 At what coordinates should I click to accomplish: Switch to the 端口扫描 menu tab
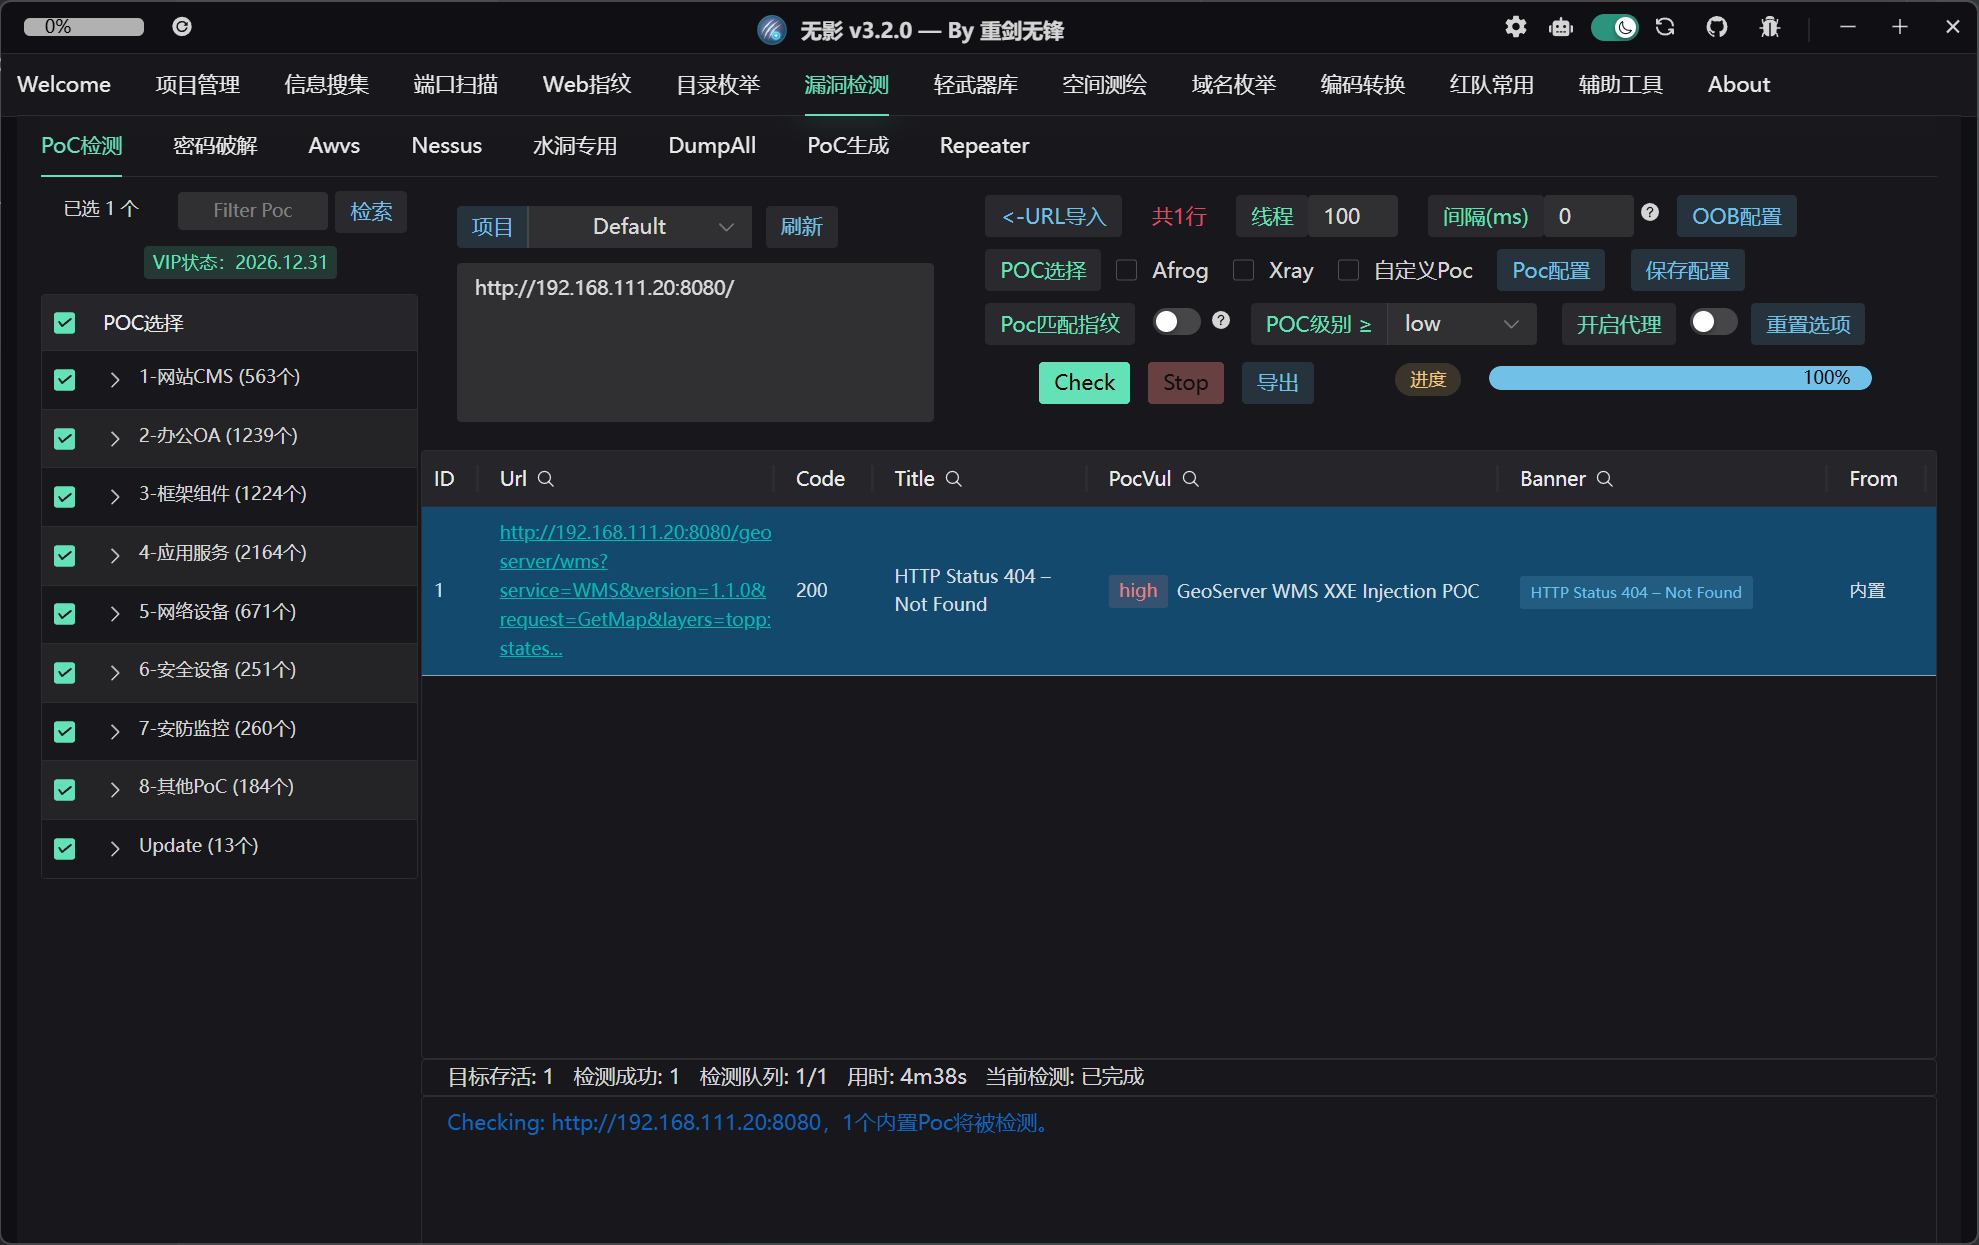(x=455, y=85)
